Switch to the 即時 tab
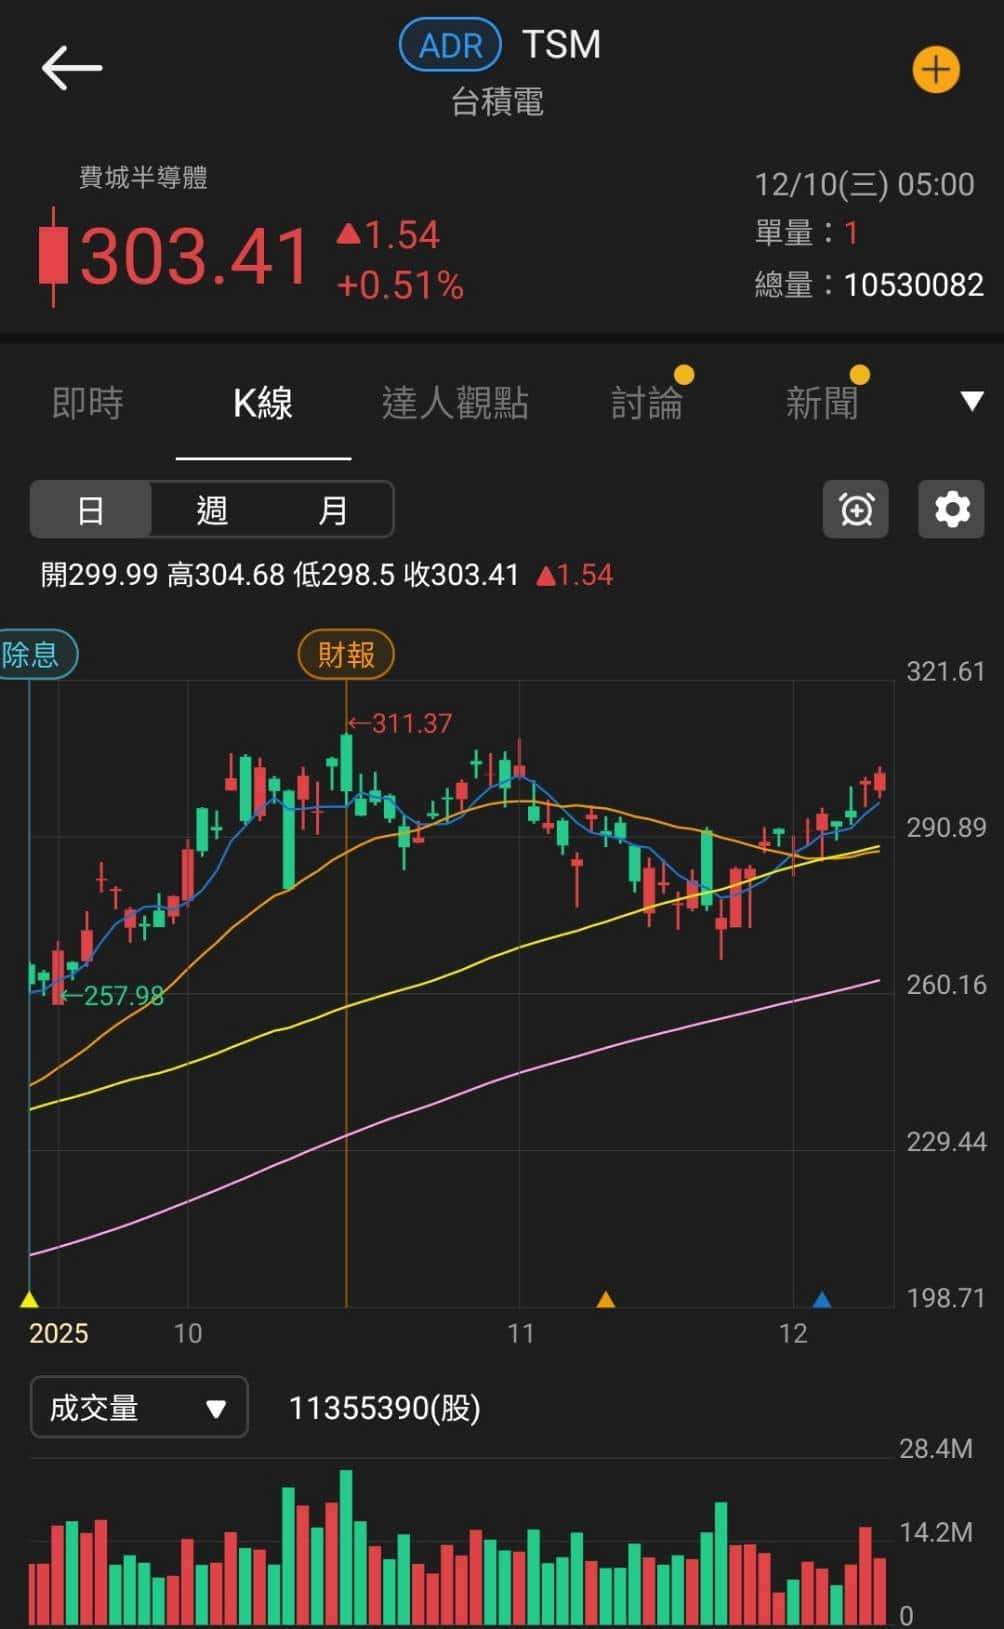The image size is (1004, 1629). coord(88,403)
